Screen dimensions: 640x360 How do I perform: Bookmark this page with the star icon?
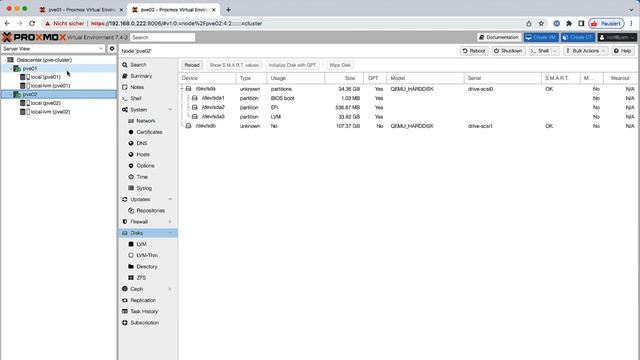[541, 24]
